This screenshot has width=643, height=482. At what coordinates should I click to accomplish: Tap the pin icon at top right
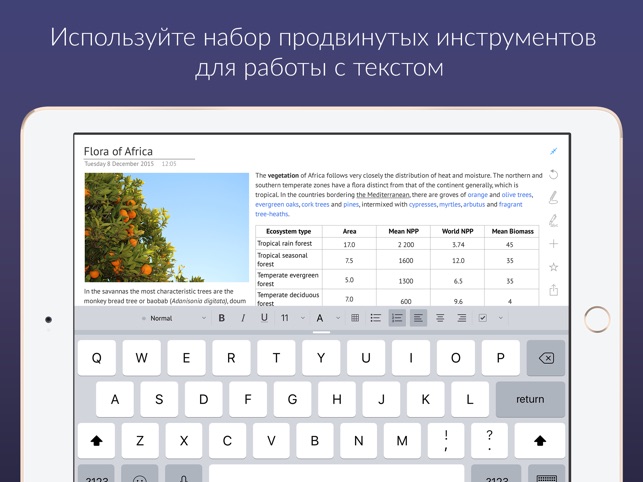click(554, 151)
